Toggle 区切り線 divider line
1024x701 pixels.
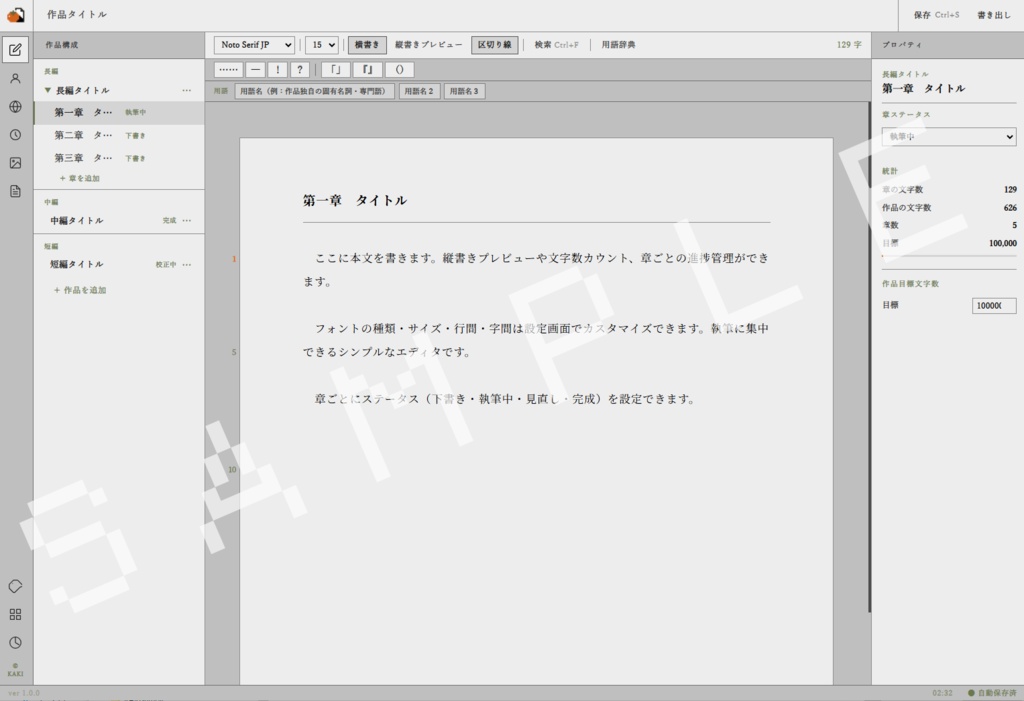tap(494, 44)
